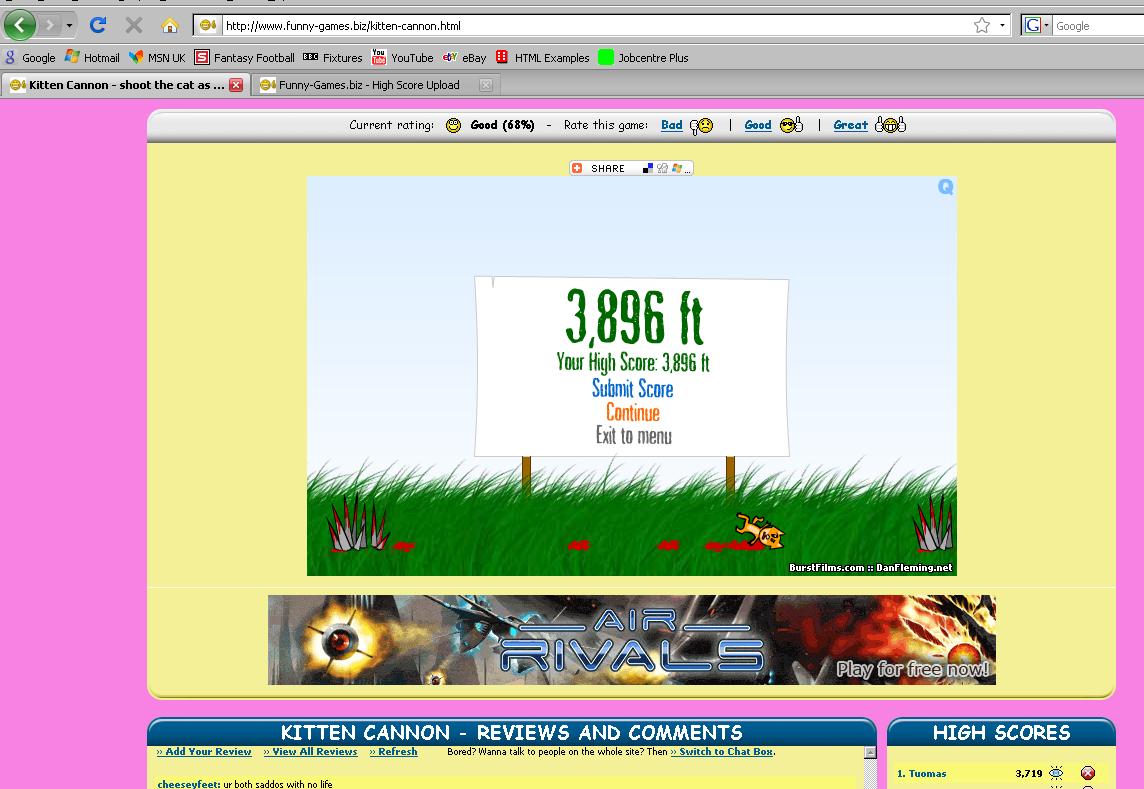Open the address bar history dropdown
The width and height of the screenshot is (1144, 789).
tap(1002, 26)
